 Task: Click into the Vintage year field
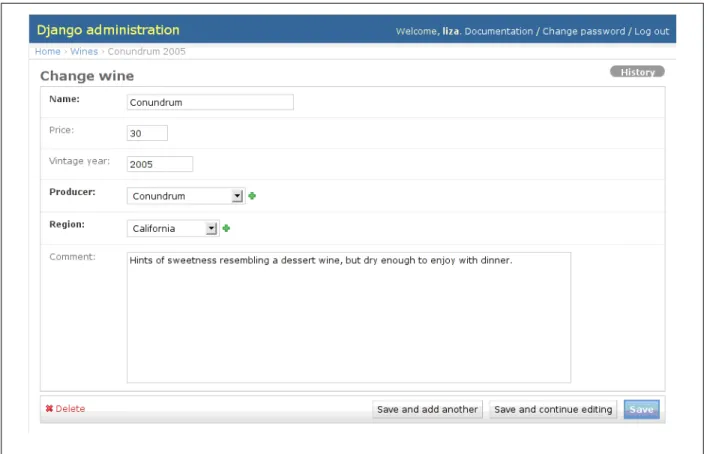tap(160, 164)
